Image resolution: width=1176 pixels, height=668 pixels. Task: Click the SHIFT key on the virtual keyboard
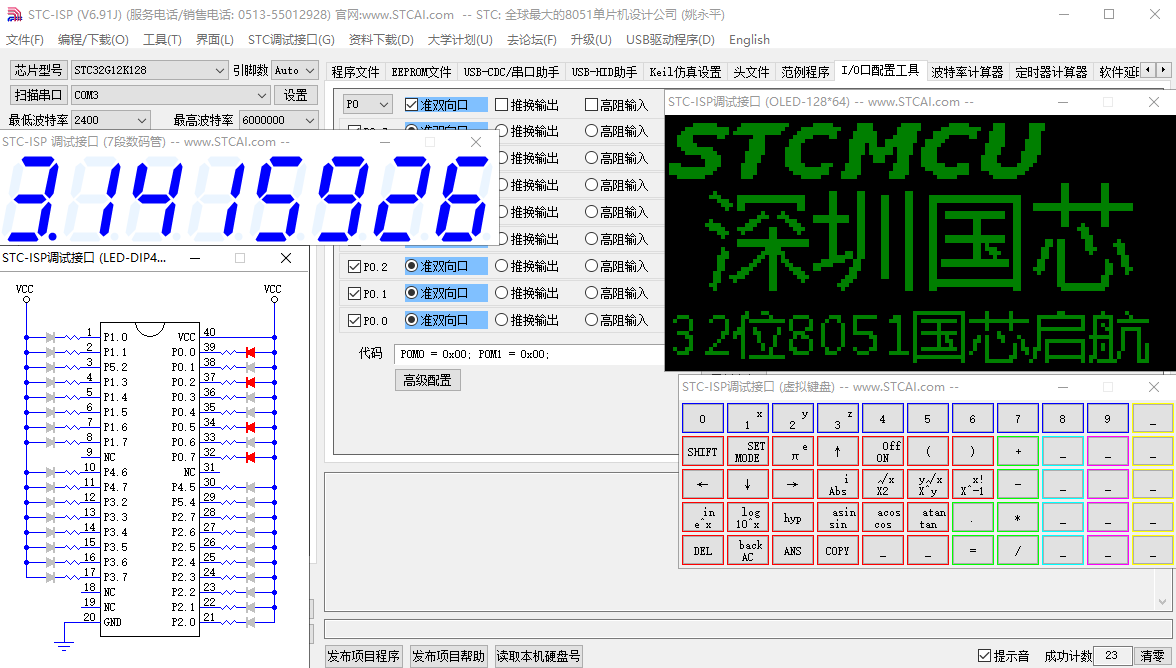pyautogui.click(x=703, y=451)
